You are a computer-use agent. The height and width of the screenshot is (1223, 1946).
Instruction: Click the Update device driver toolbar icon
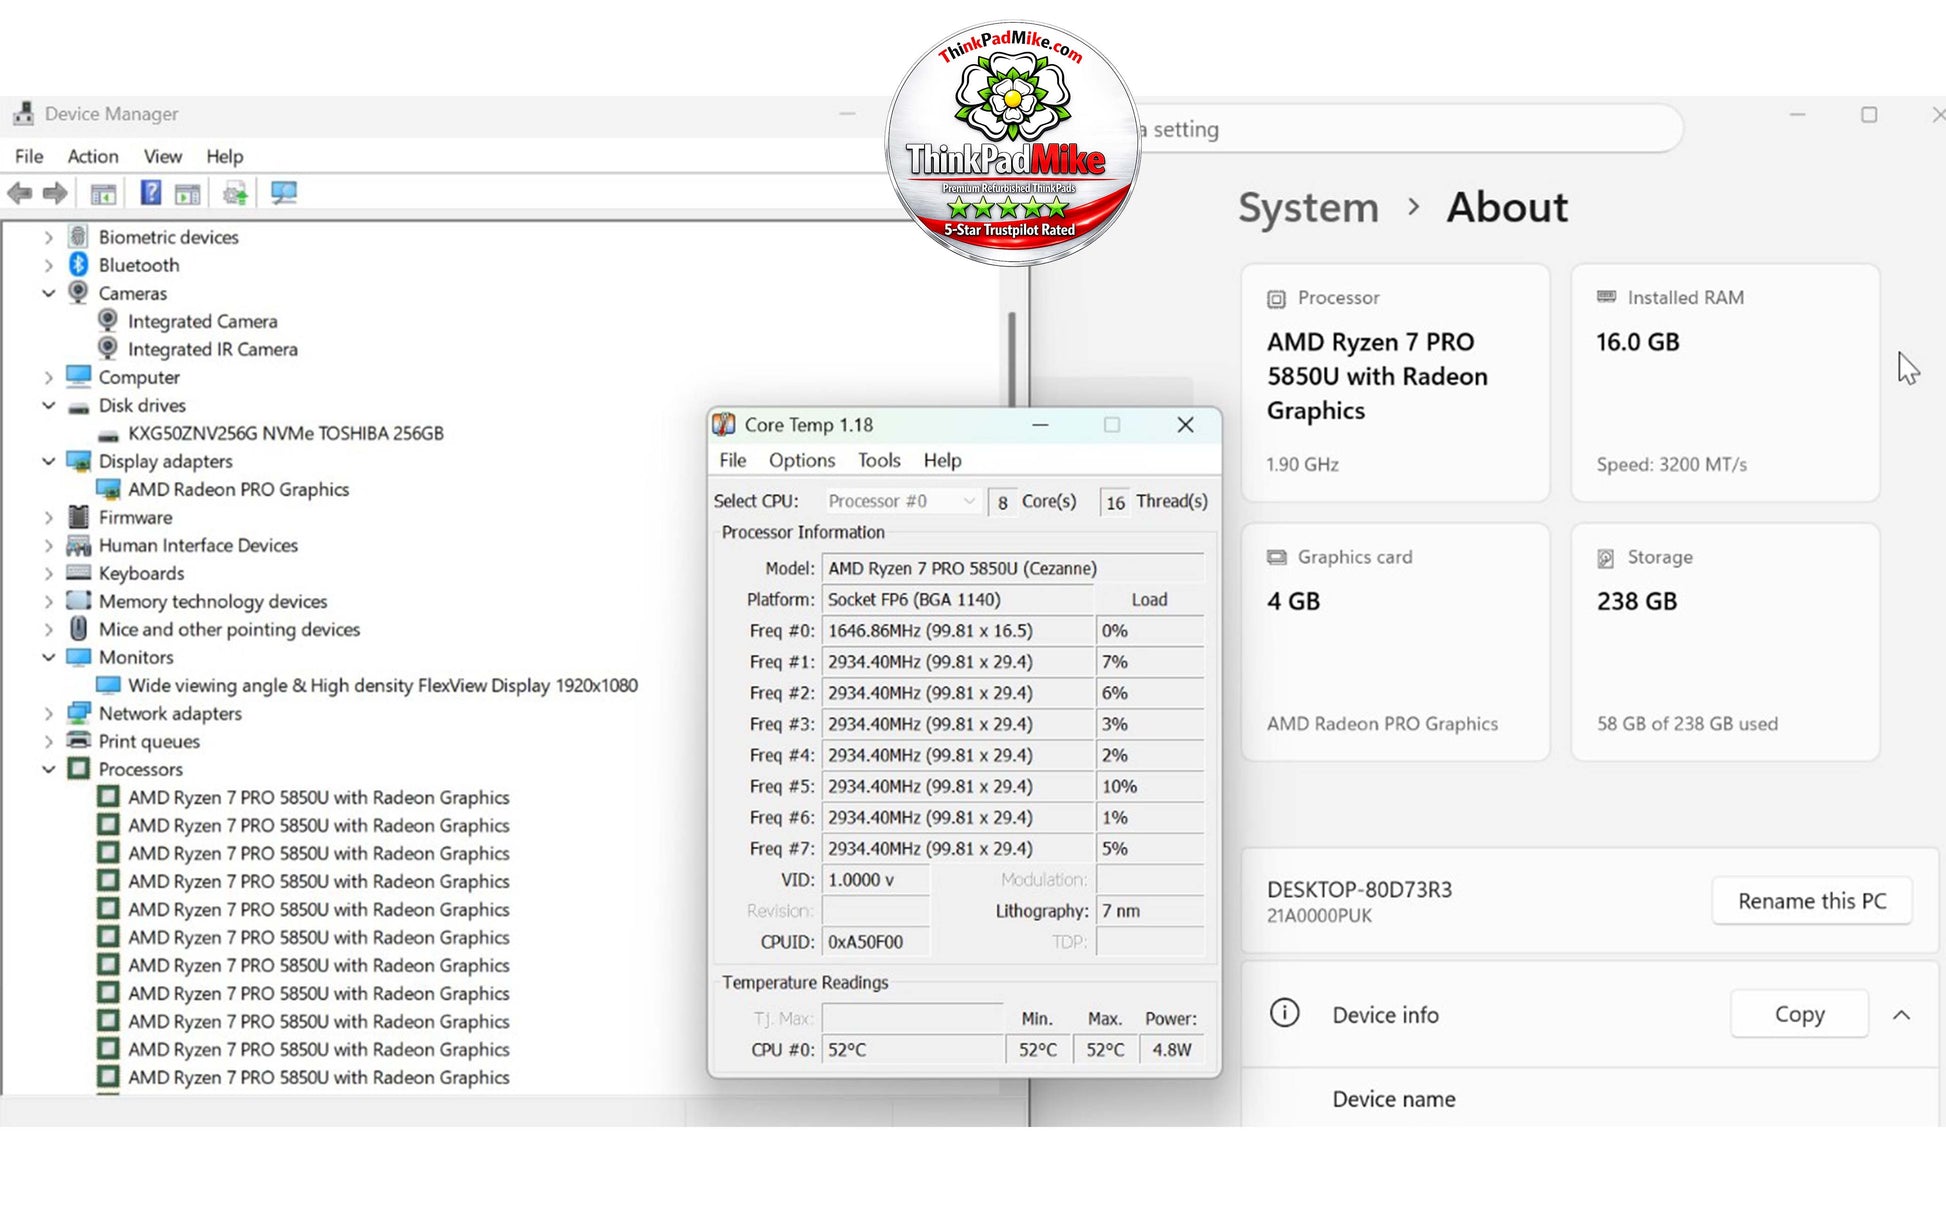tap(235, 193)
